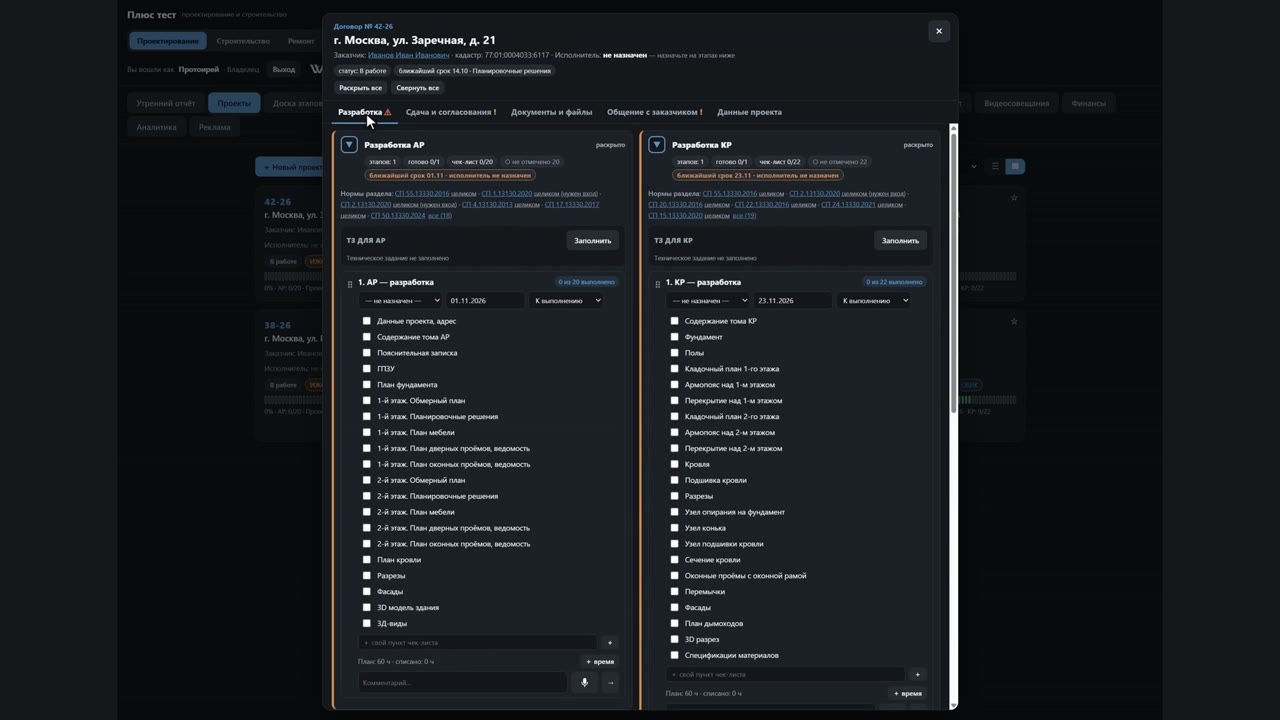Open the assignee dropdown for the КР stage
Viewport: 1280px width, 720px height.
point(708,300)
